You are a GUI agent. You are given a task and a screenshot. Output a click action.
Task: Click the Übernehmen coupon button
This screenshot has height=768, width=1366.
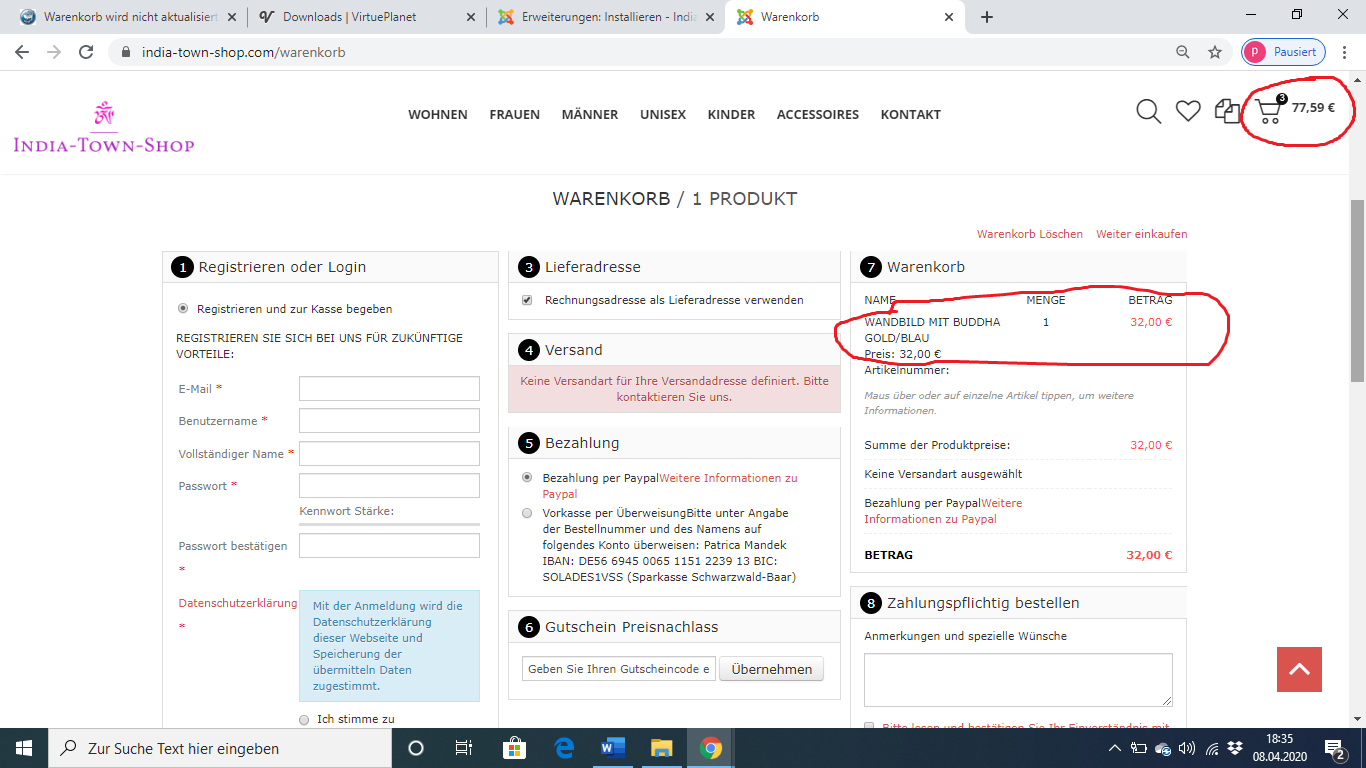tap(771, 669)
